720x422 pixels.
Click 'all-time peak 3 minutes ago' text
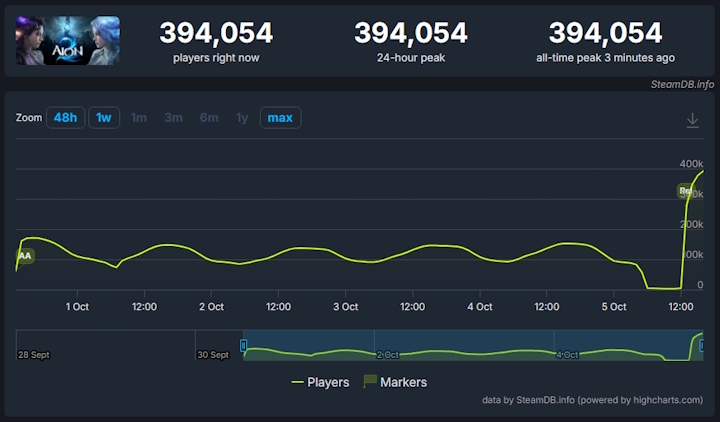[605, 58]
